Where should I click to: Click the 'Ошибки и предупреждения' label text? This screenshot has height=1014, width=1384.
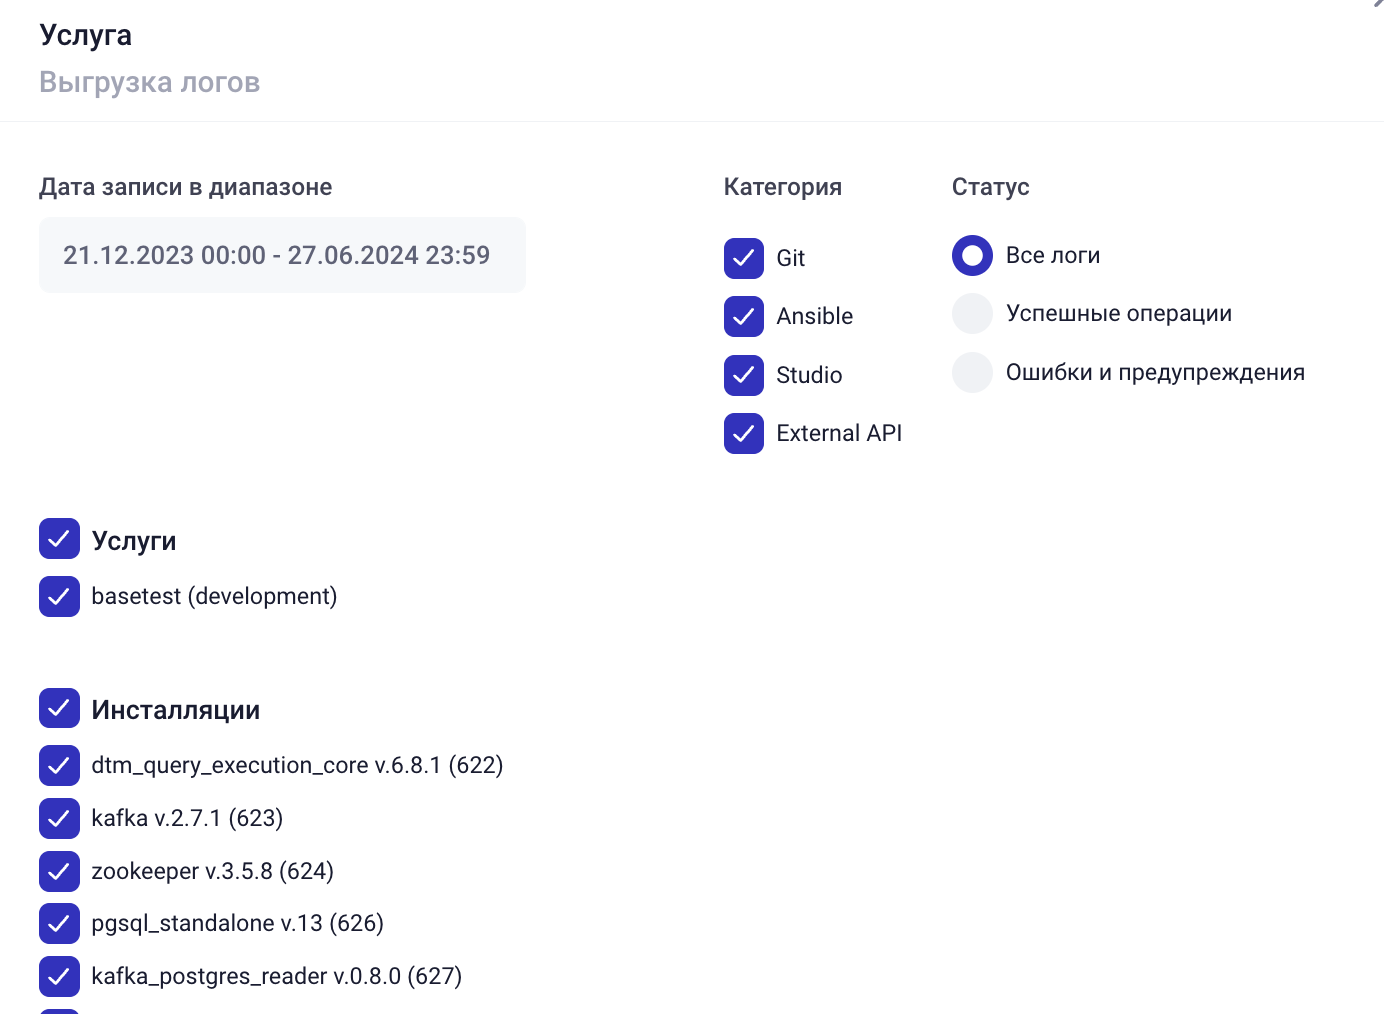(x=1155, y=373)
